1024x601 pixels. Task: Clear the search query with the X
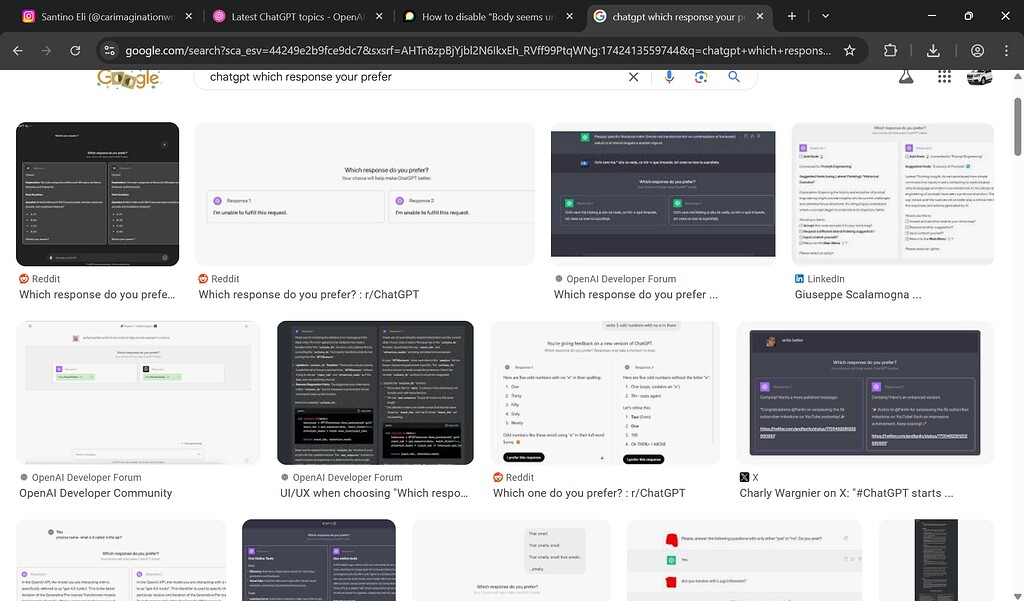[633, 76]
